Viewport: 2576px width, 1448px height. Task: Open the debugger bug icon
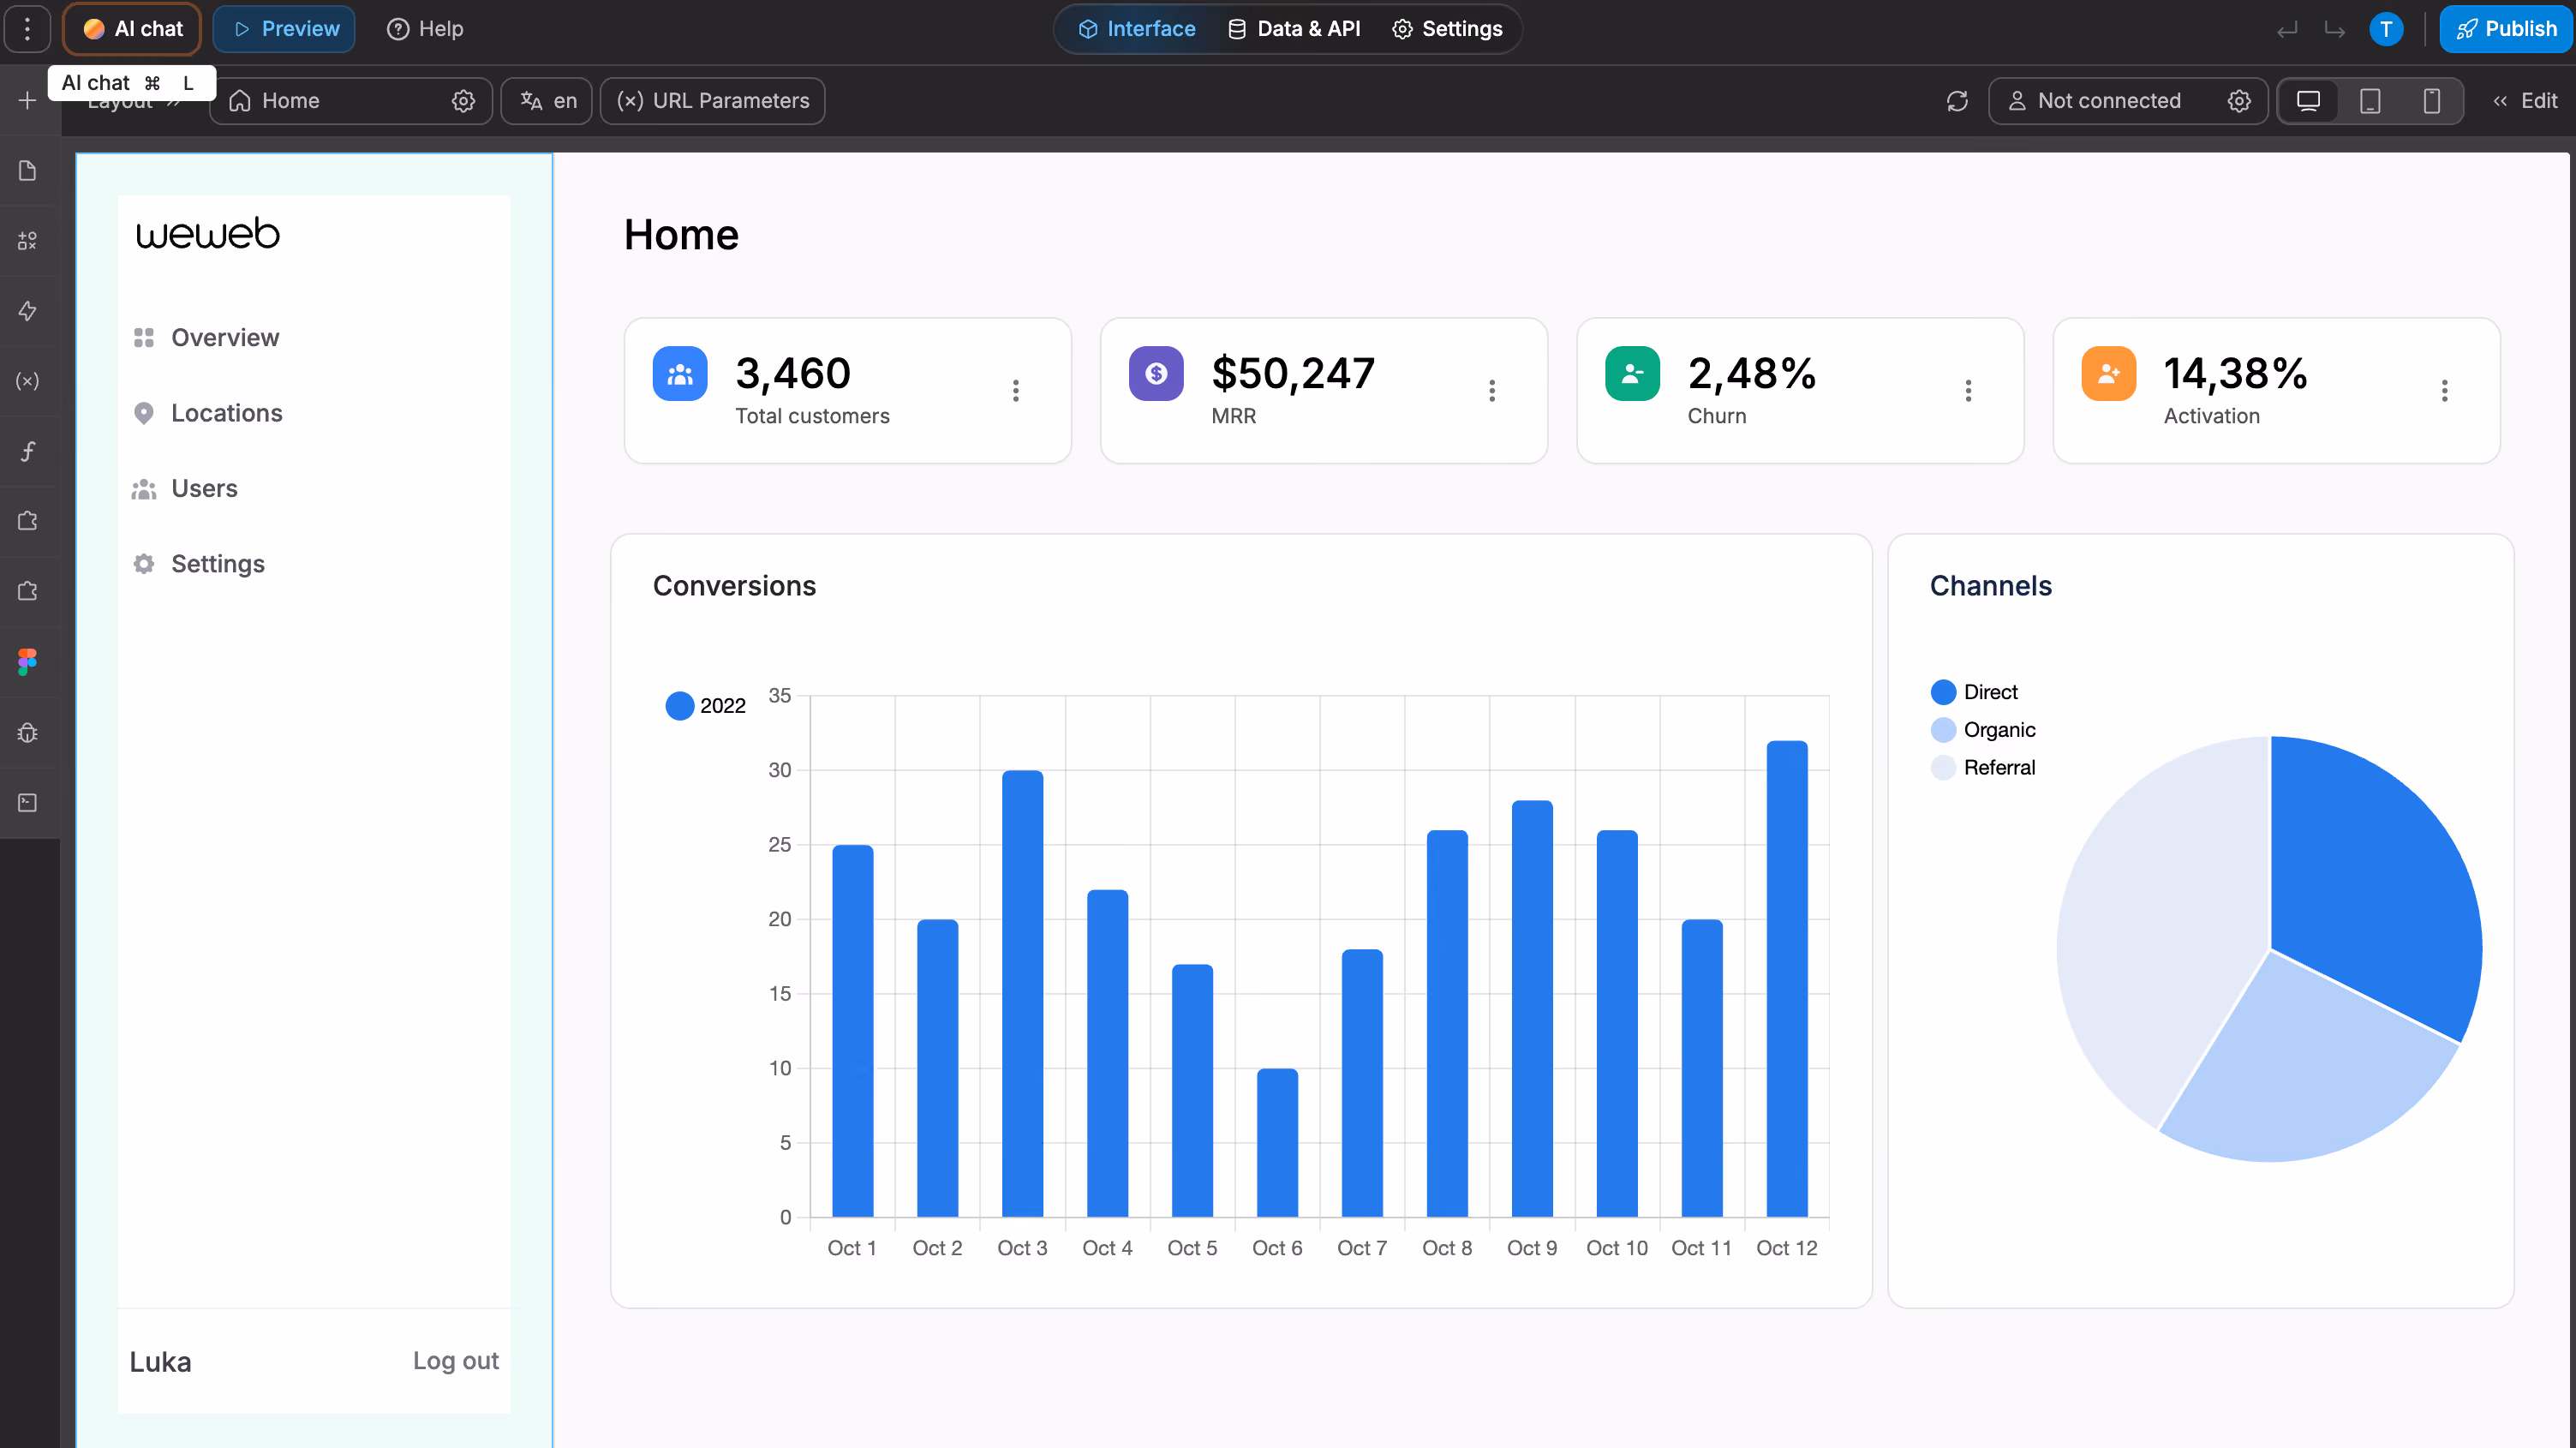click(x=28, y=732)
